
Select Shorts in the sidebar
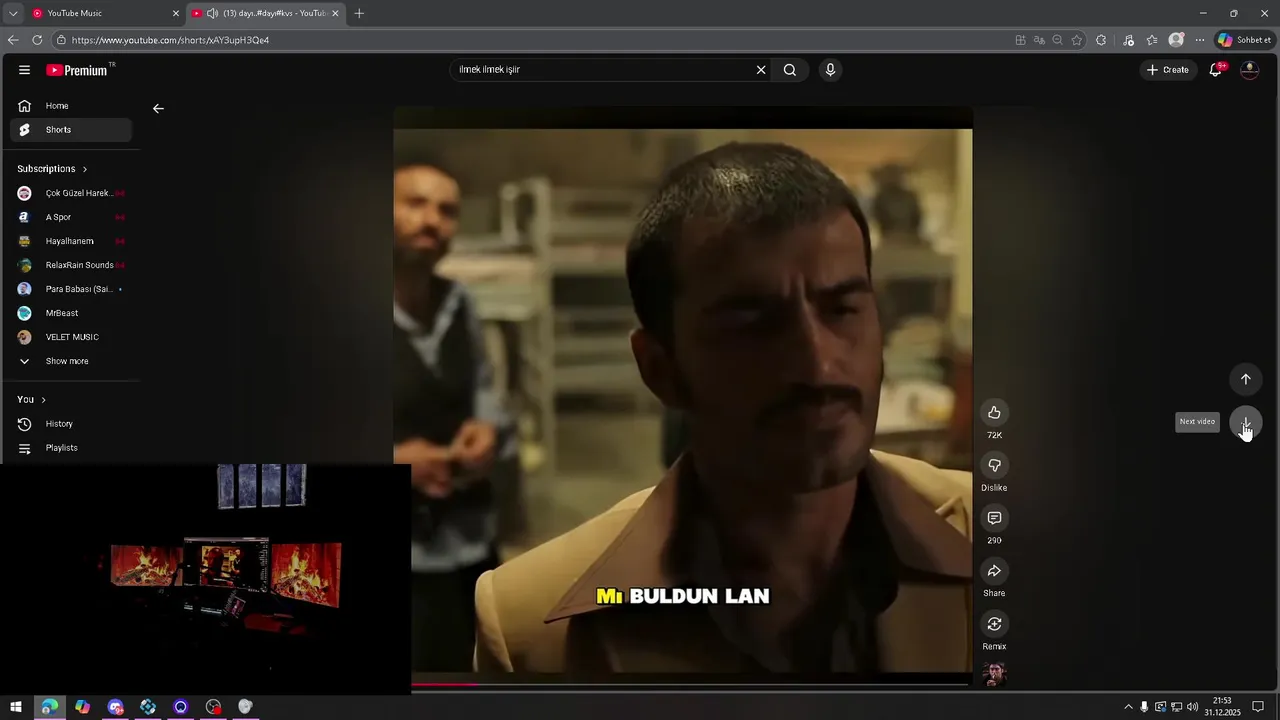pyautogui.click(x=70, y=130)
